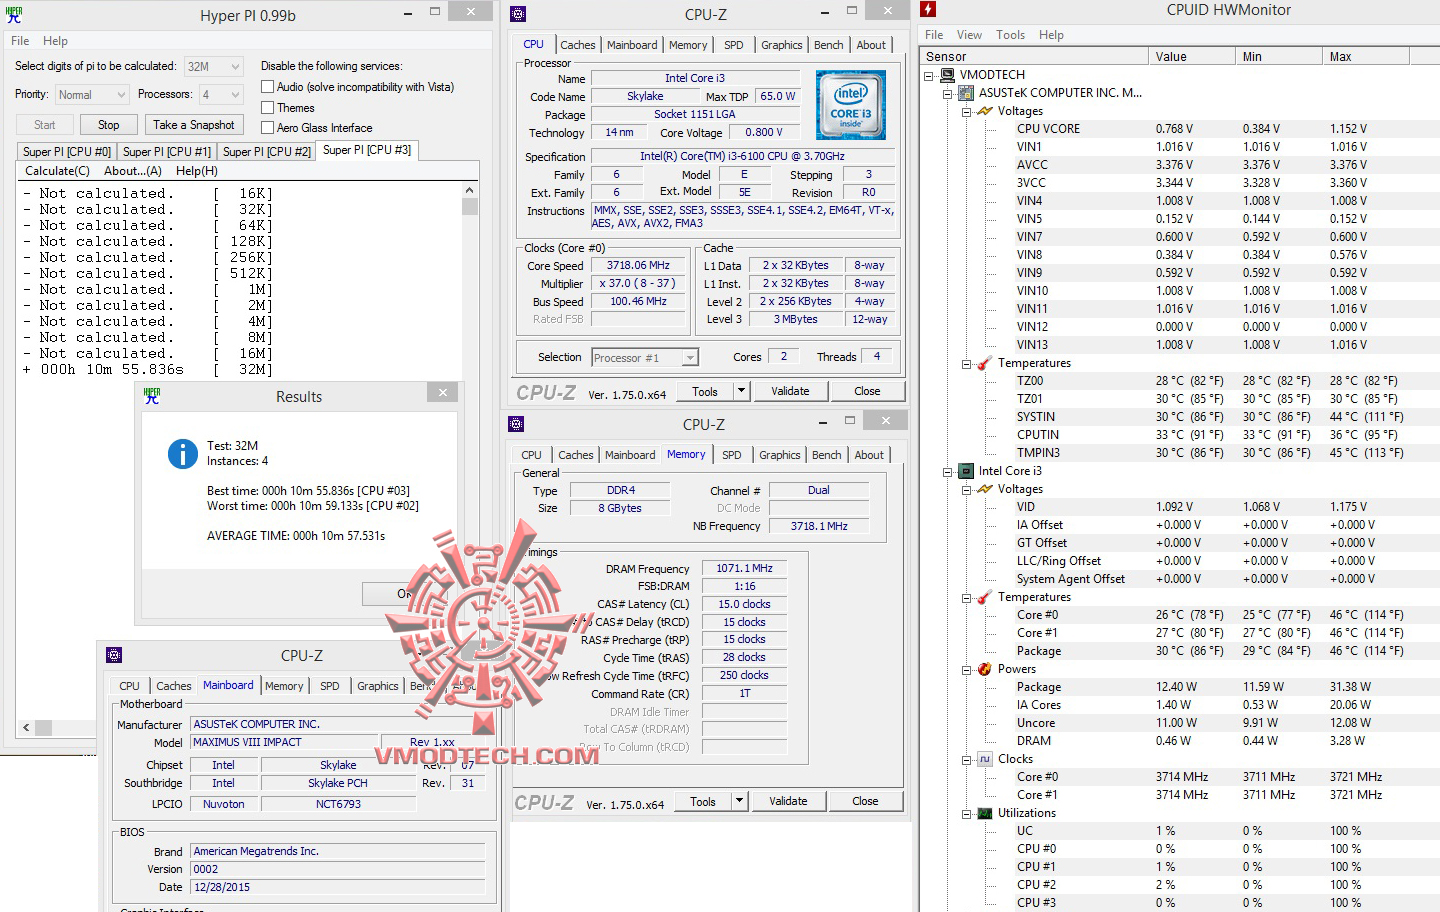Click the HWMonitor lightning bolt title icon
The image size is (1440, 912).
(x=928, y=10)
